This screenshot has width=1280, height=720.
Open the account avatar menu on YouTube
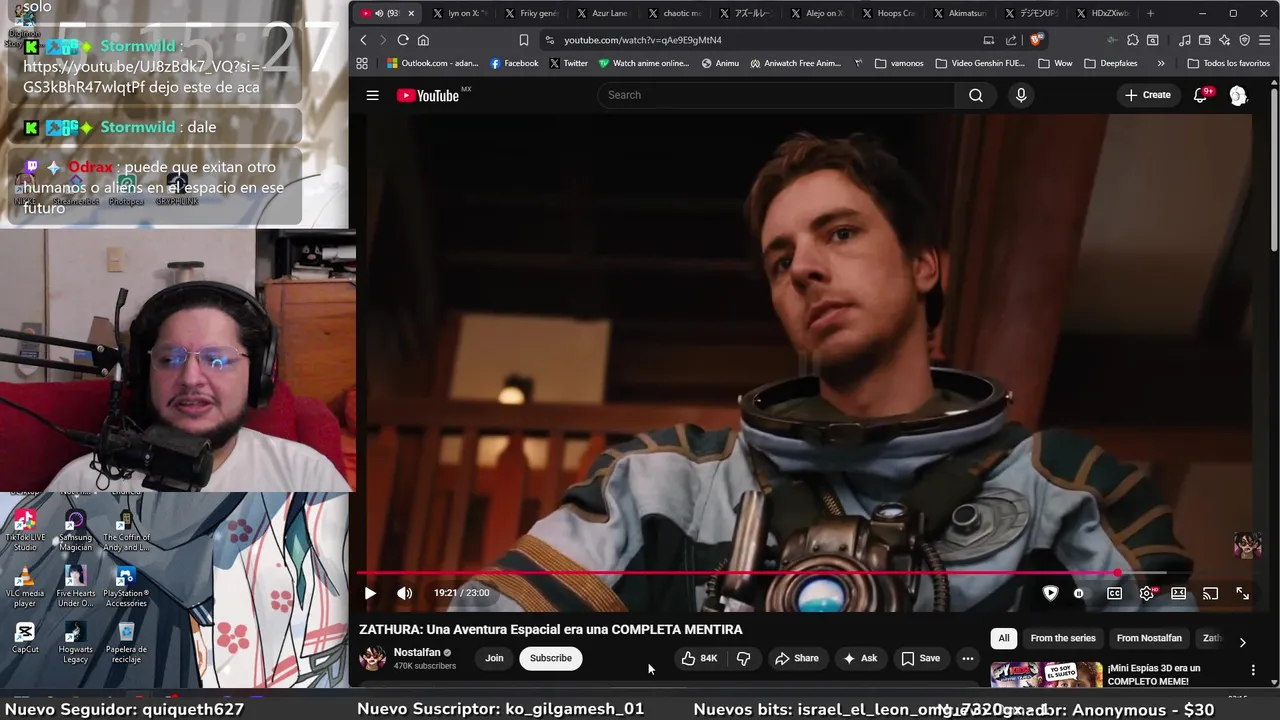coord(1238,95)
